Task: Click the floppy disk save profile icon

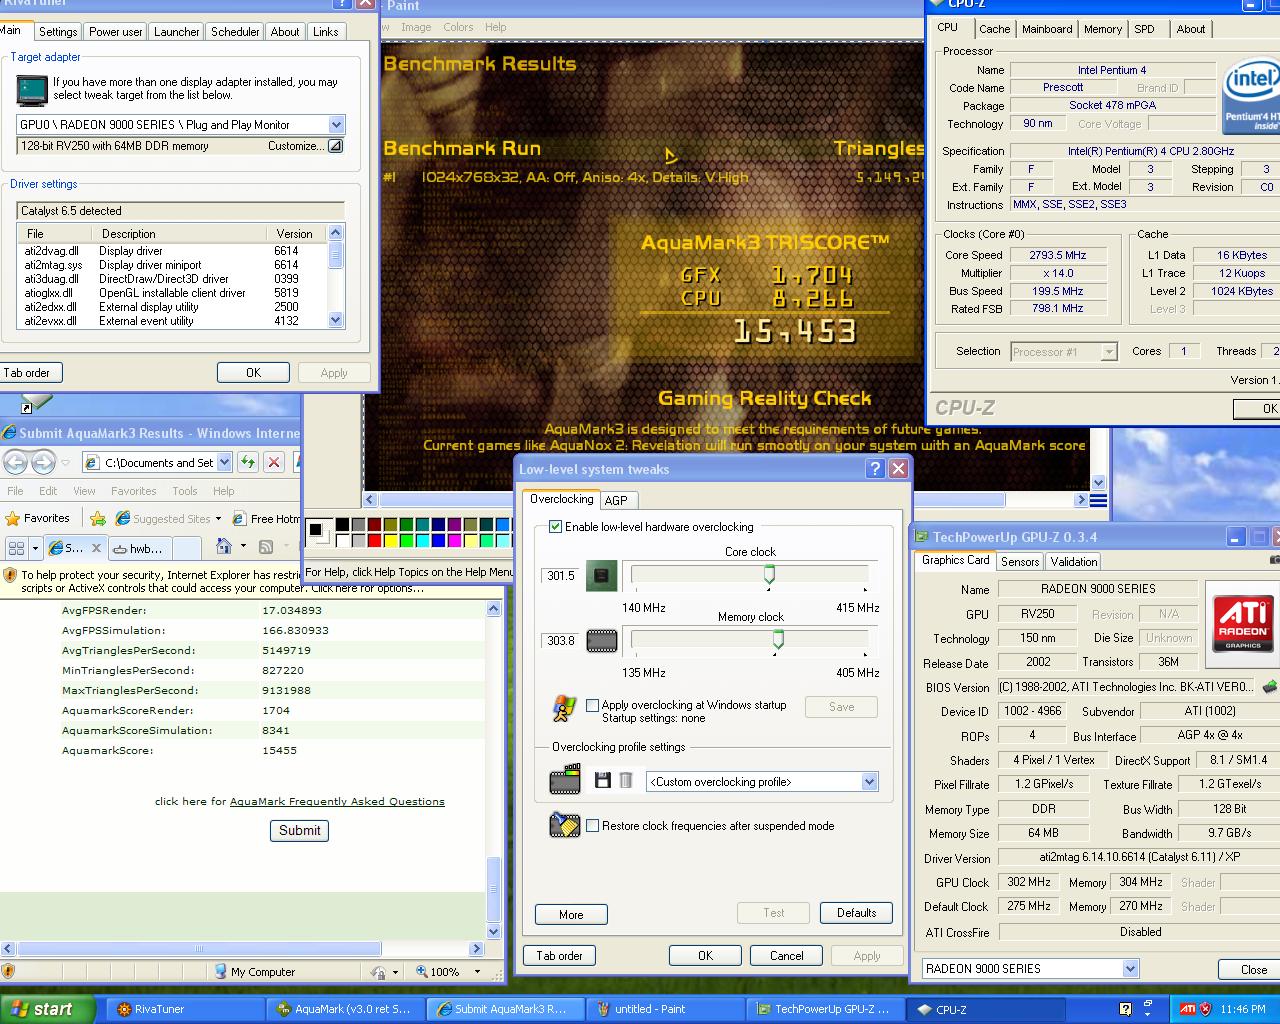Action: [603, 781]
